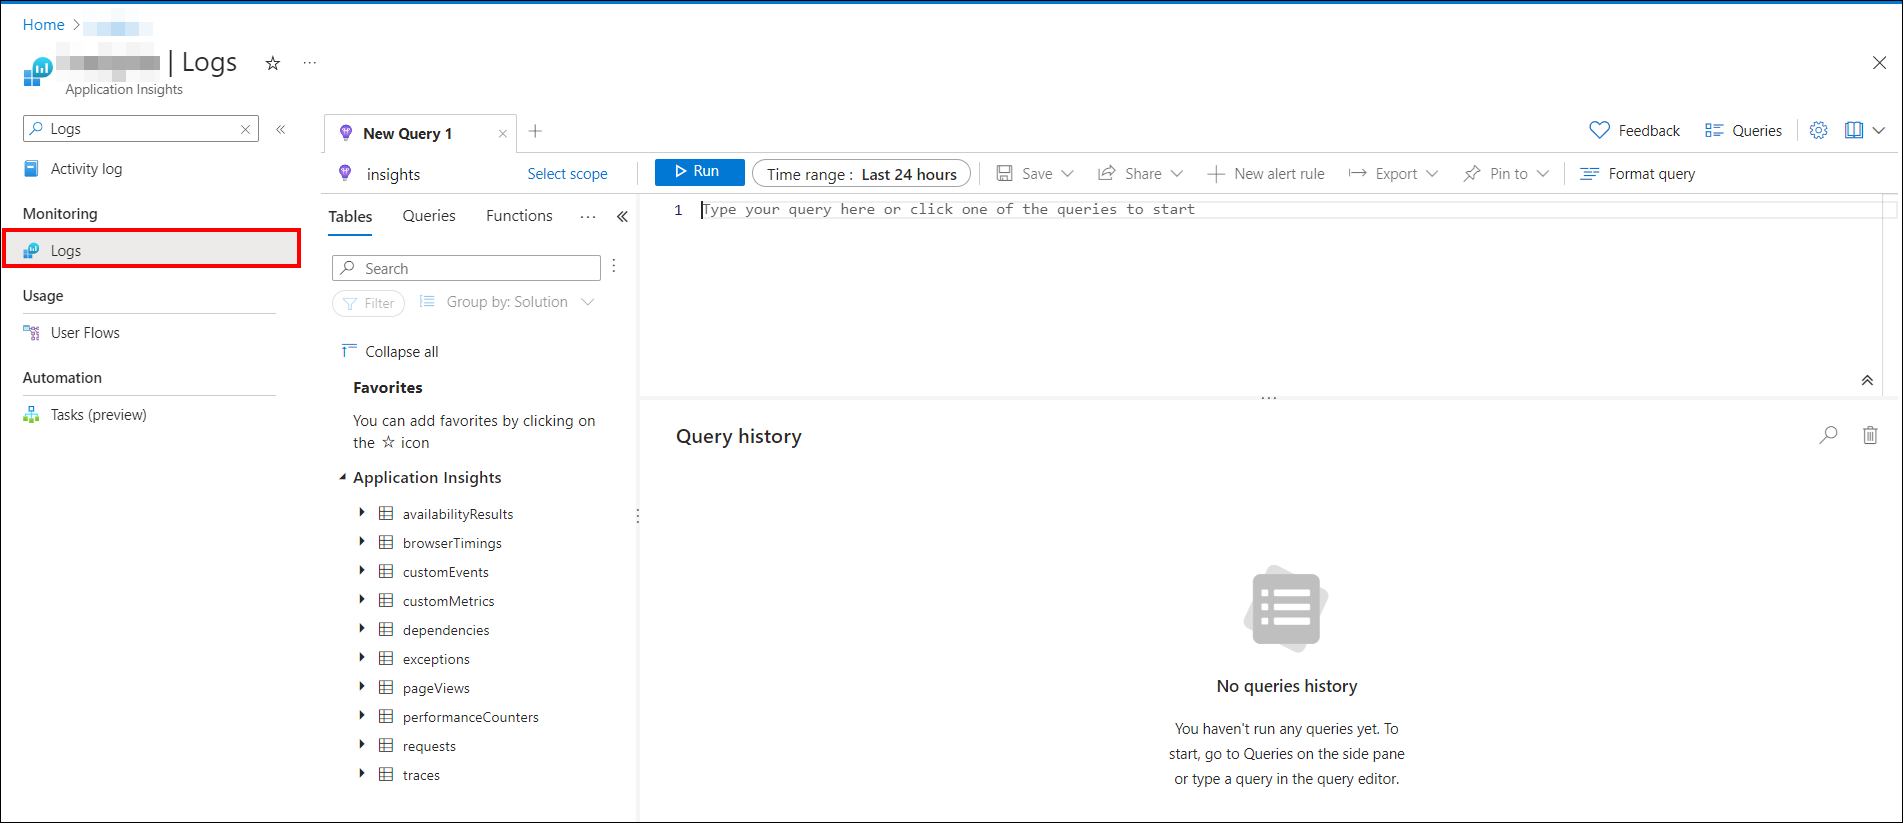Expand pageViews table
This screenshot has width=1903, height=823.
click(361, 687)
